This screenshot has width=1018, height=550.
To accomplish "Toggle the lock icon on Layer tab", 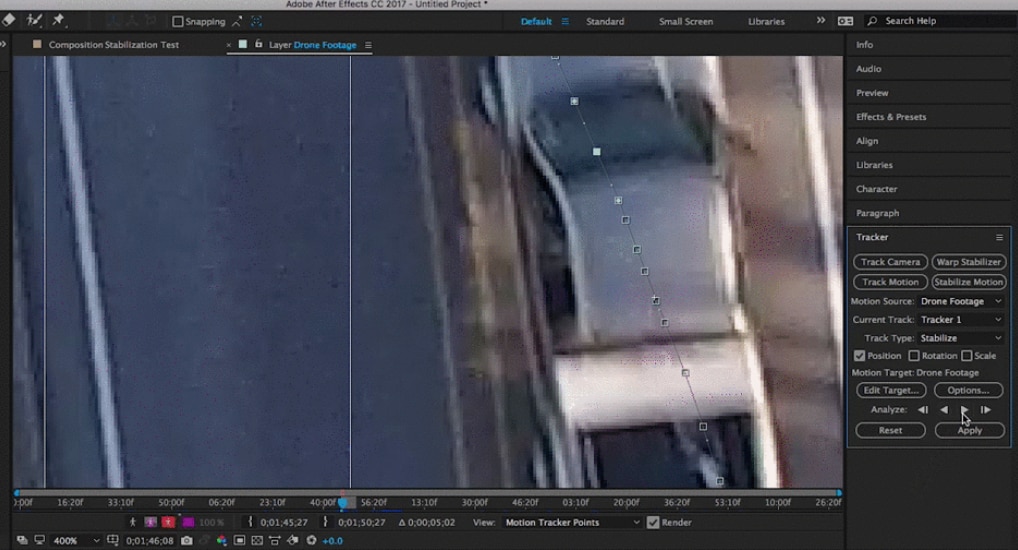I will (x=258, y=44).
